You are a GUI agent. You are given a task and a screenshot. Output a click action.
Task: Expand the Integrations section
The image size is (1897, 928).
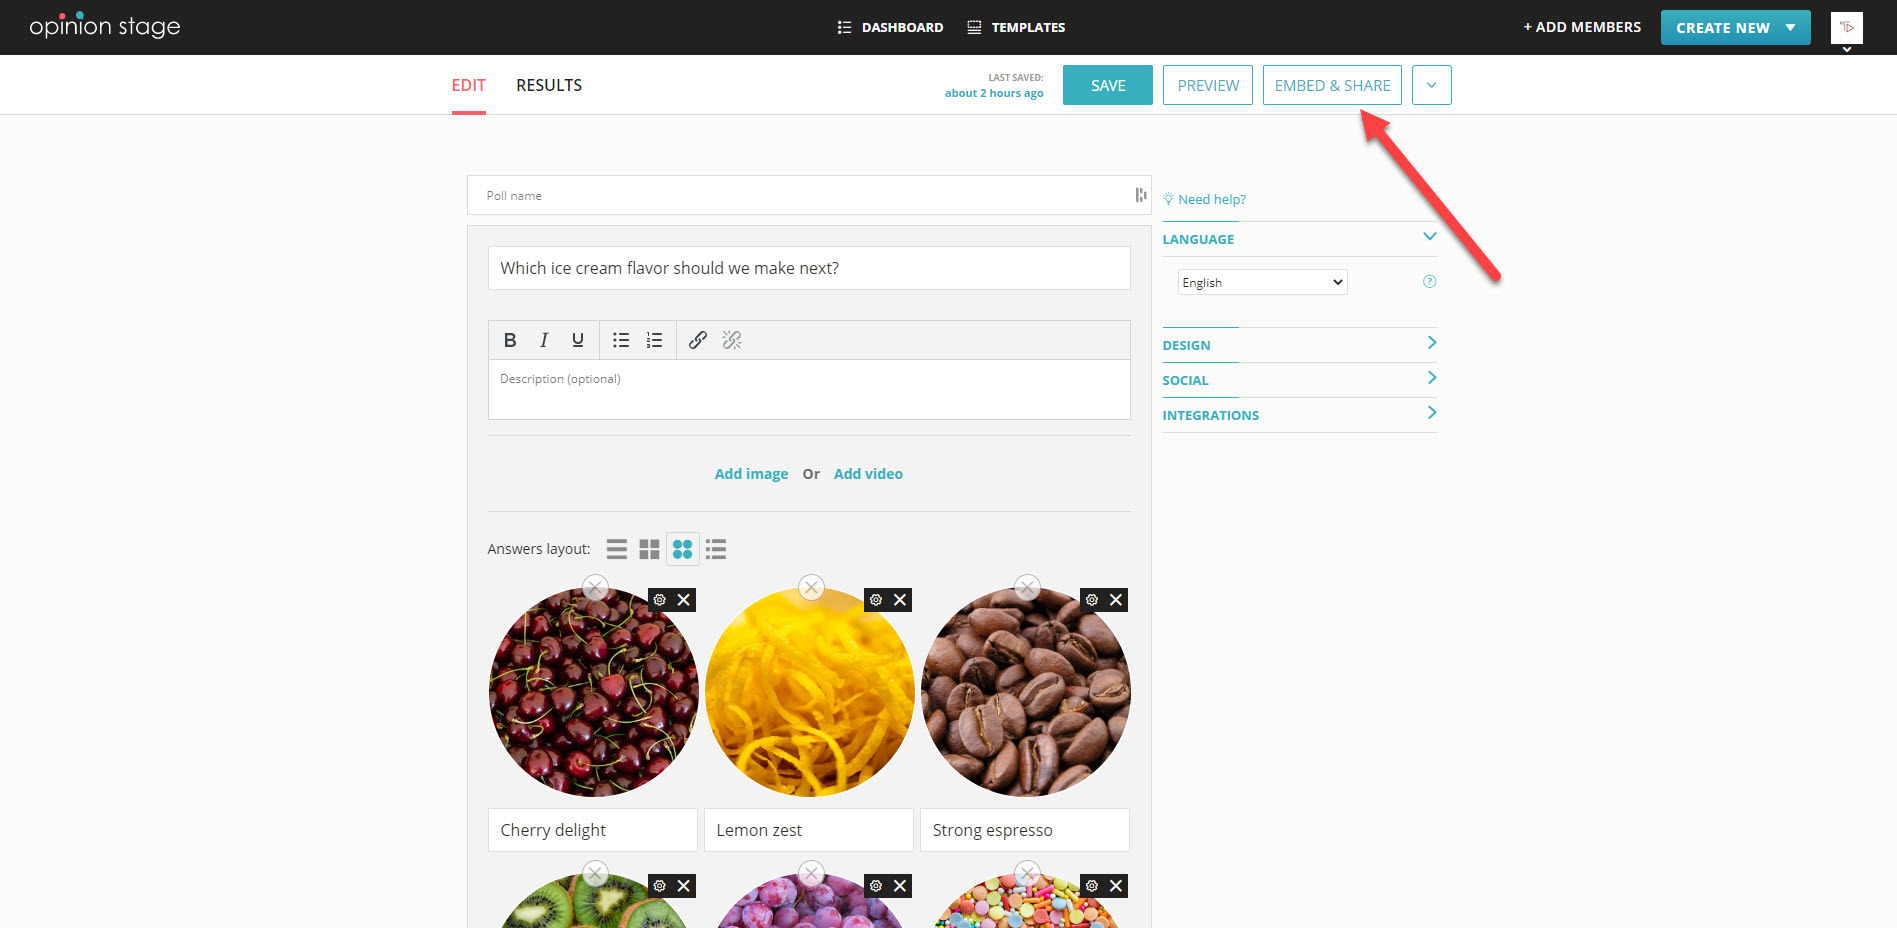pyautogui.click(x=1210, y=415)
